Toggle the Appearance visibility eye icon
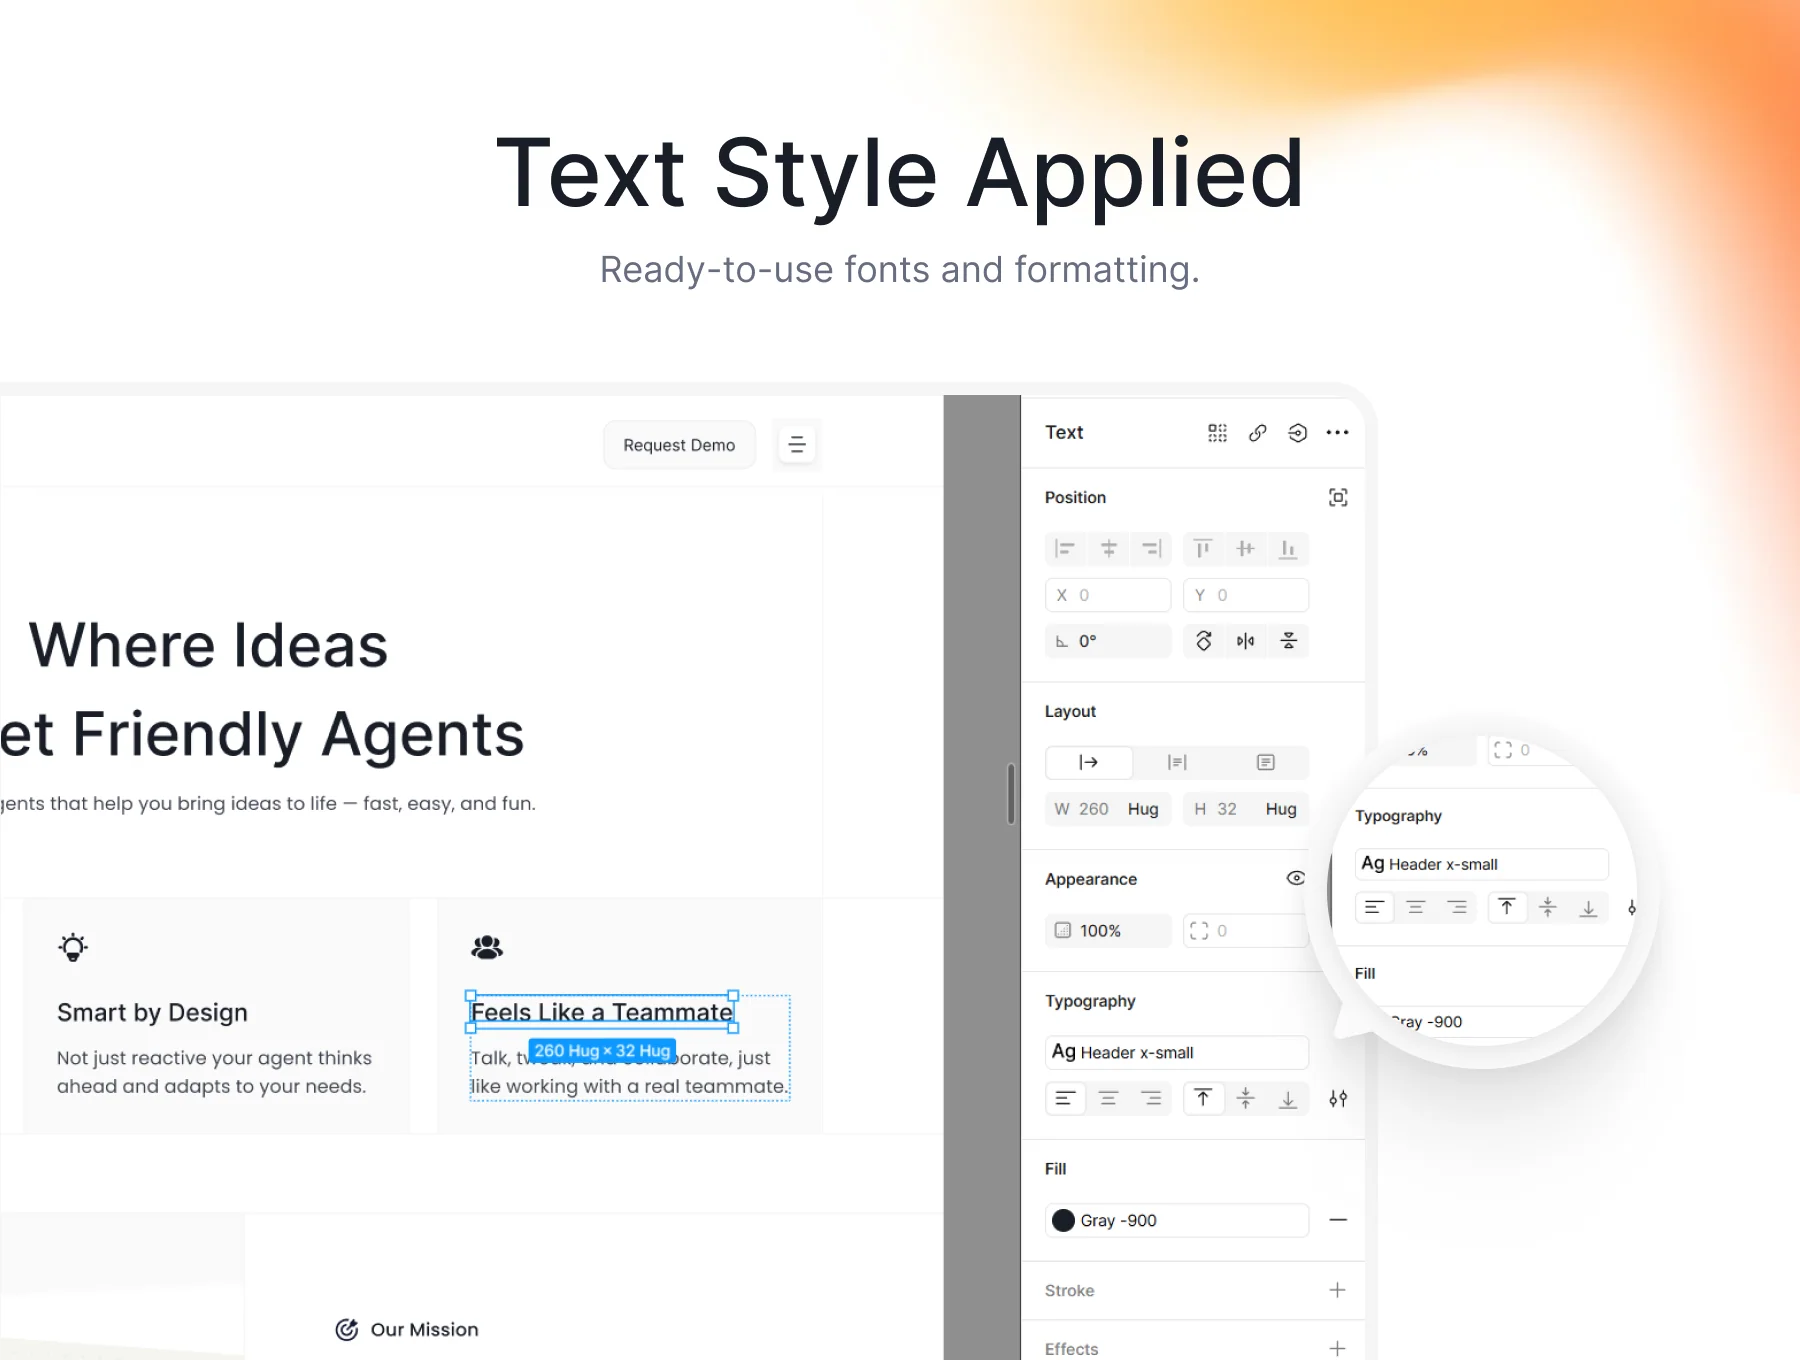Viewport: 1800px width, 1360px height. point(1296,878)
